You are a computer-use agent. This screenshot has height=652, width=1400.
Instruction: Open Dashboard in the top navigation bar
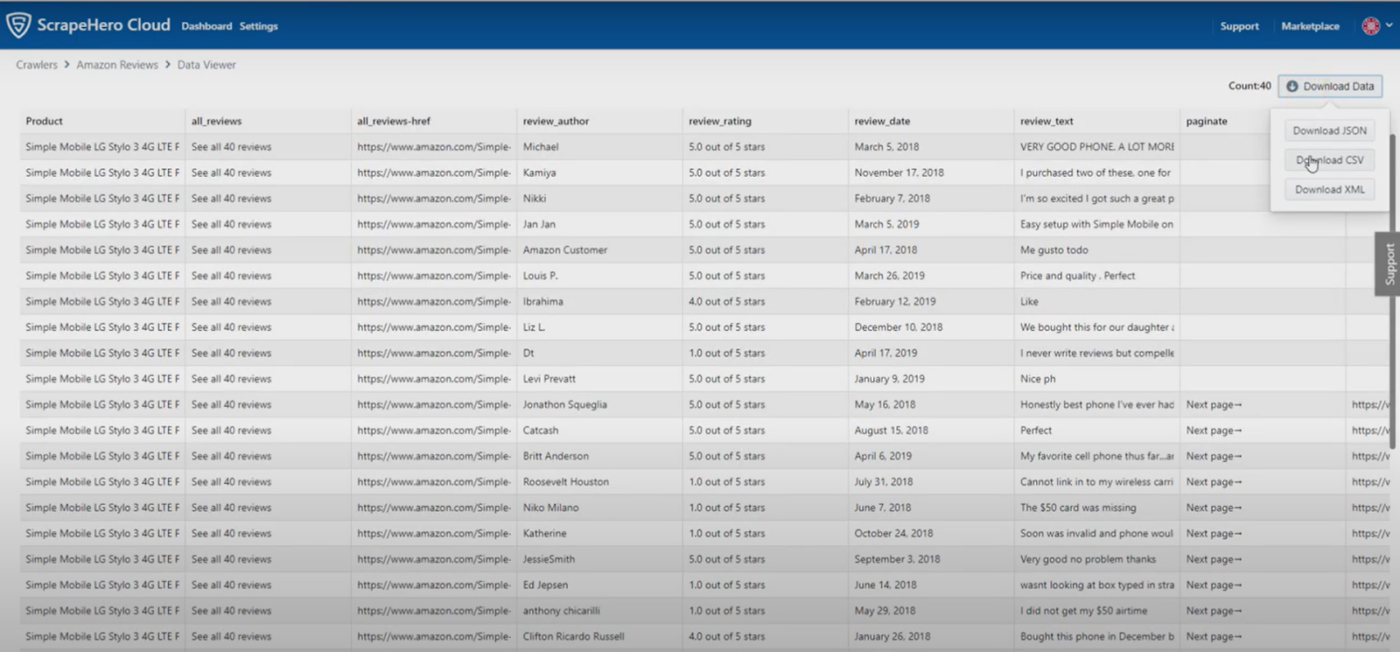pos(207,26)
